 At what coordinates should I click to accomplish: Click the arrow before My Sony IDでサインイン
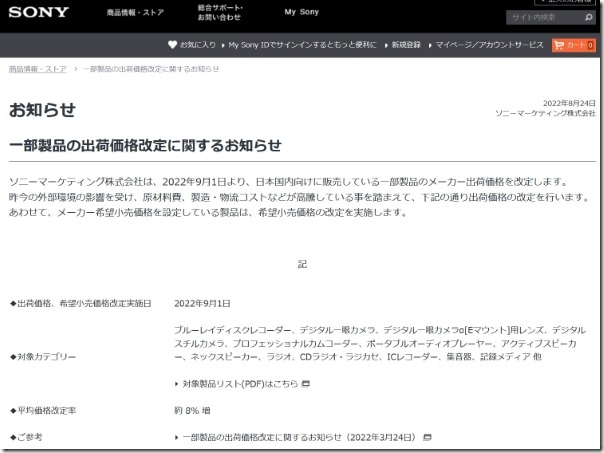pyautogui.click(x=223, y=45)
